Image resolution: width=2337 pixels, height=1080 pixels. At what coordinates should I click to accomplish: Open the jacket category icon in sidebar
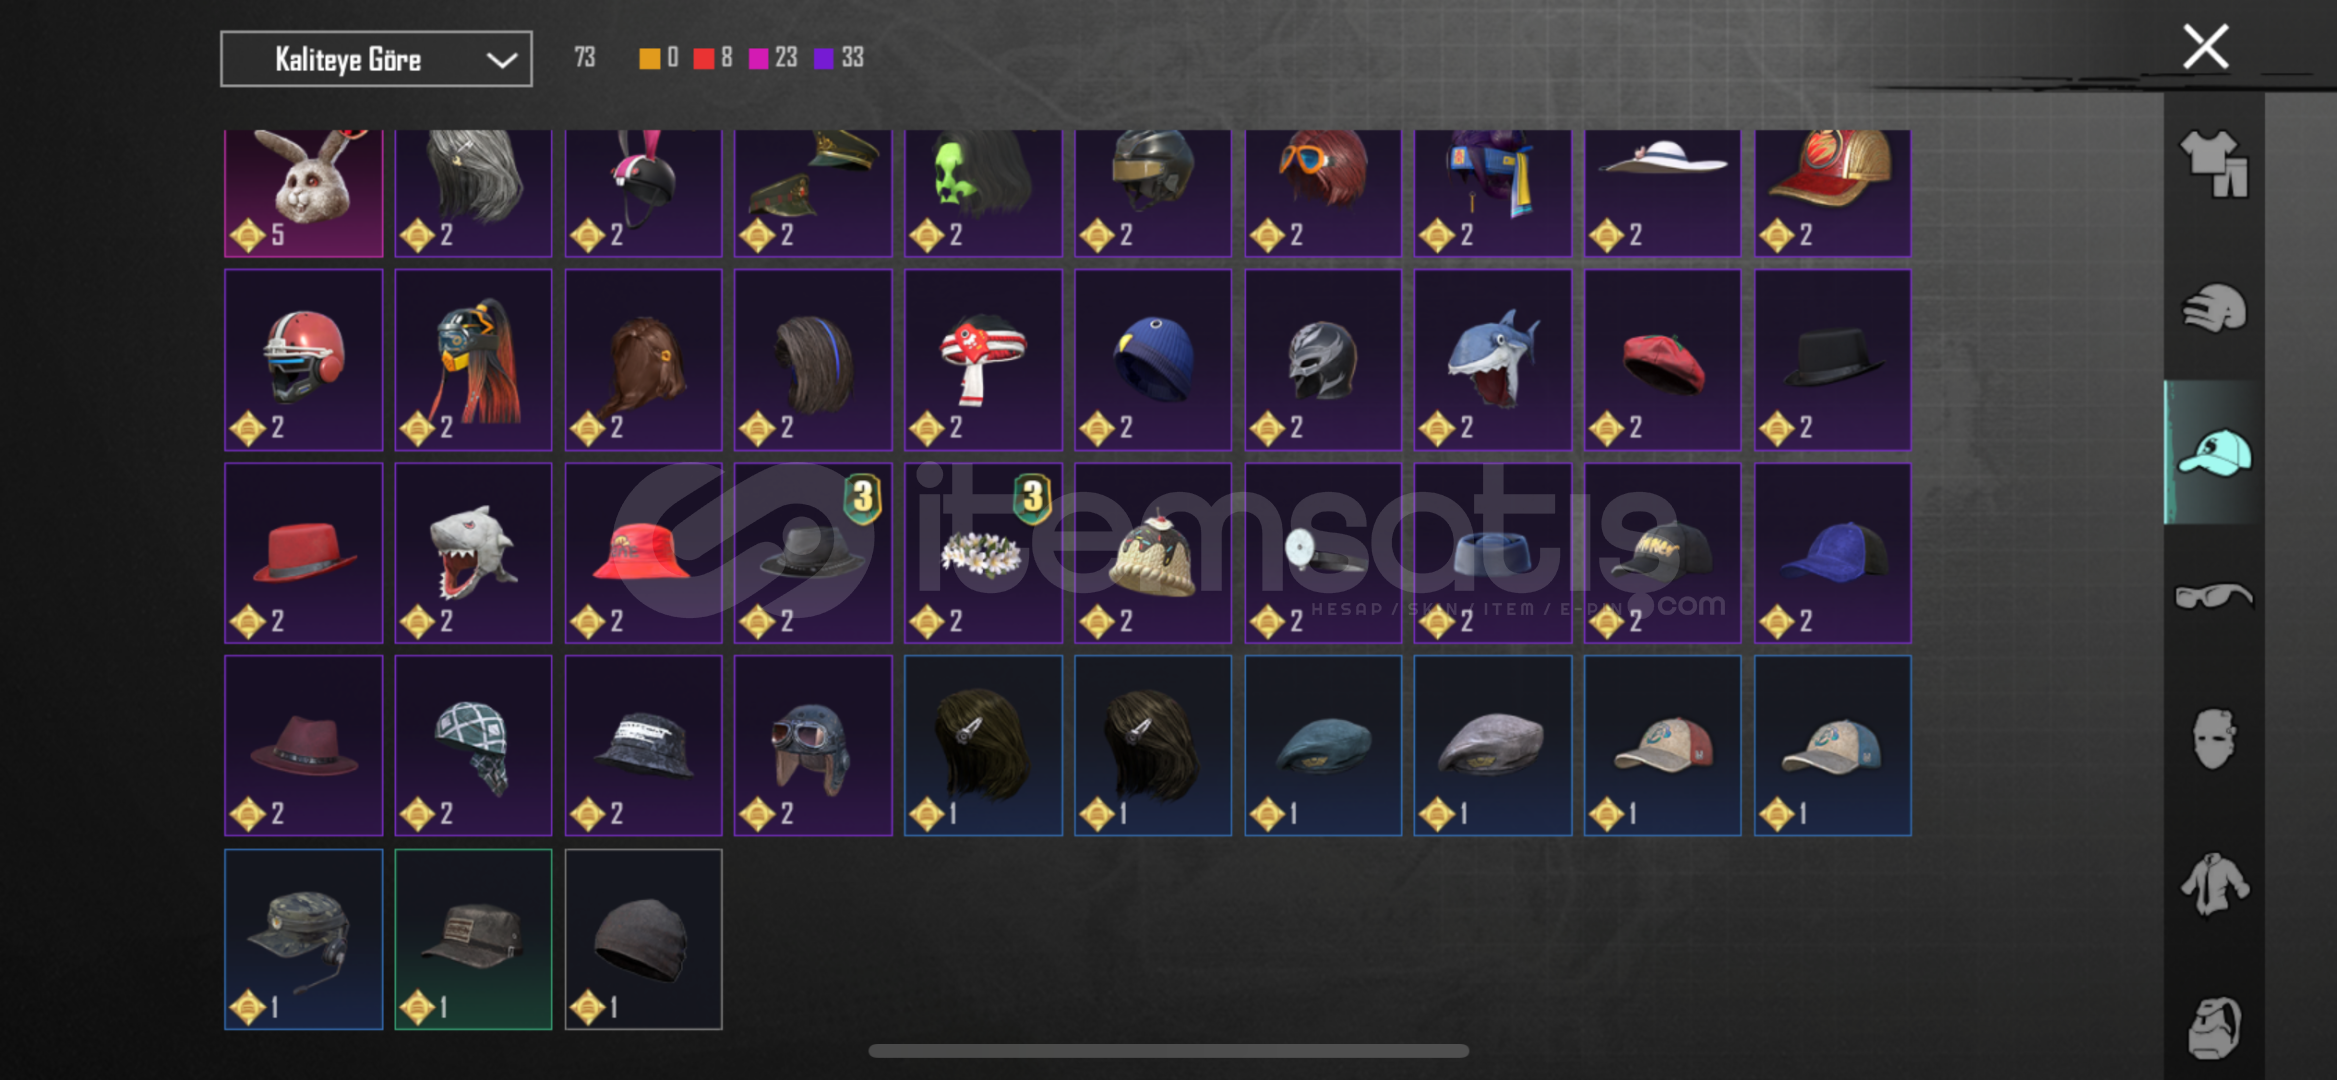(x=2214, y=883)
